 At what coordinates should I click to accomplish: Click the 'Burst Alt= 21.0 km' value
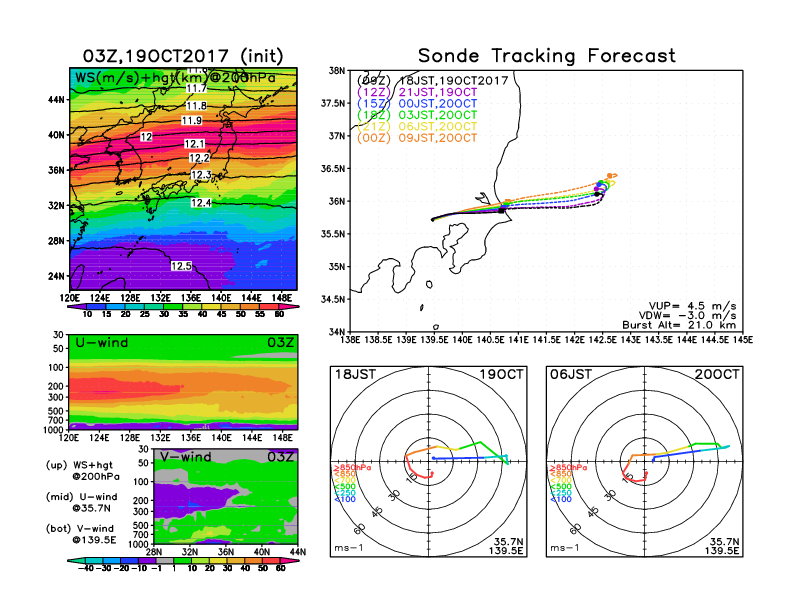click(x=679, y=325)
